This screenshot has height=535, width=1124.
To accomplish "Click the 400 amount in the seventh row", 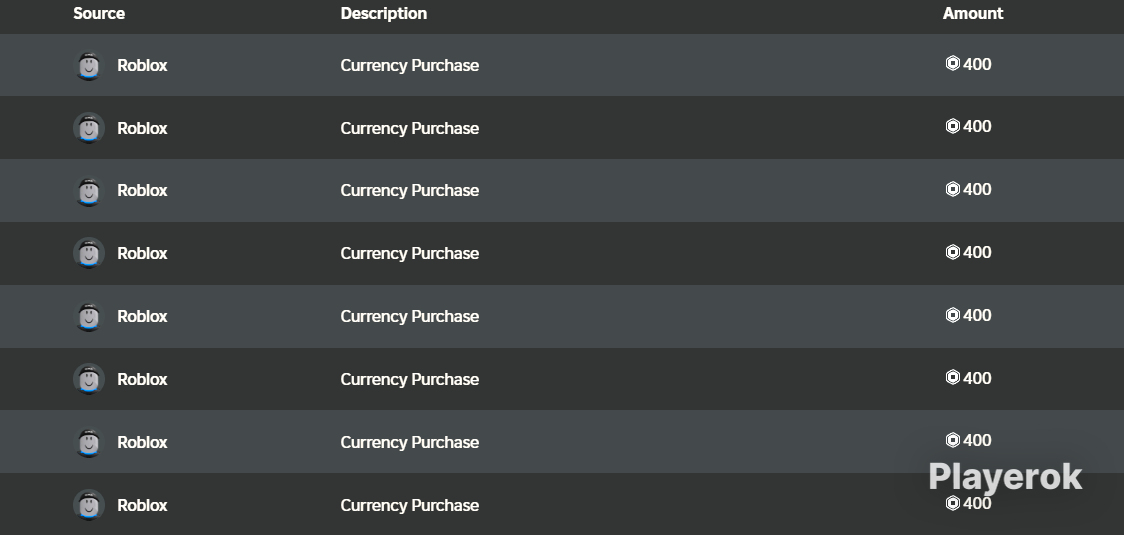I will tap(977, 440).
